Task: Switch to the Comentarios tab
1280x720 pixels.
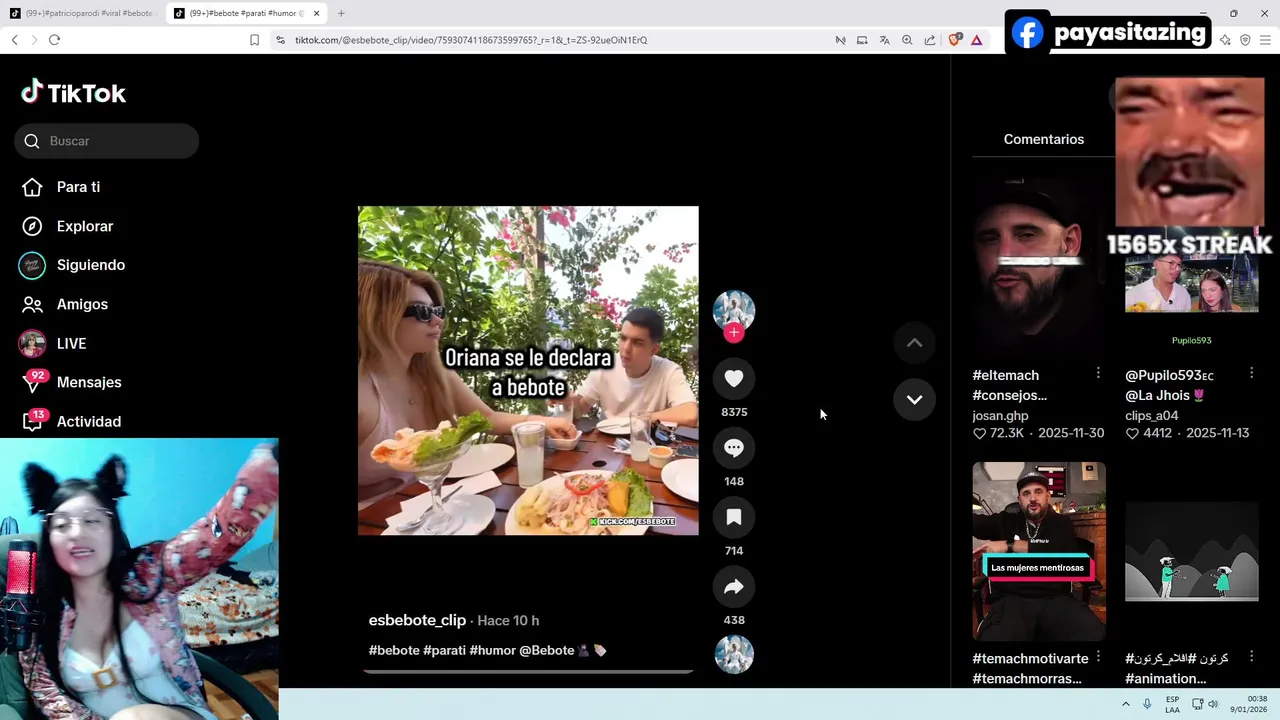Action: tap(1043, 139)
